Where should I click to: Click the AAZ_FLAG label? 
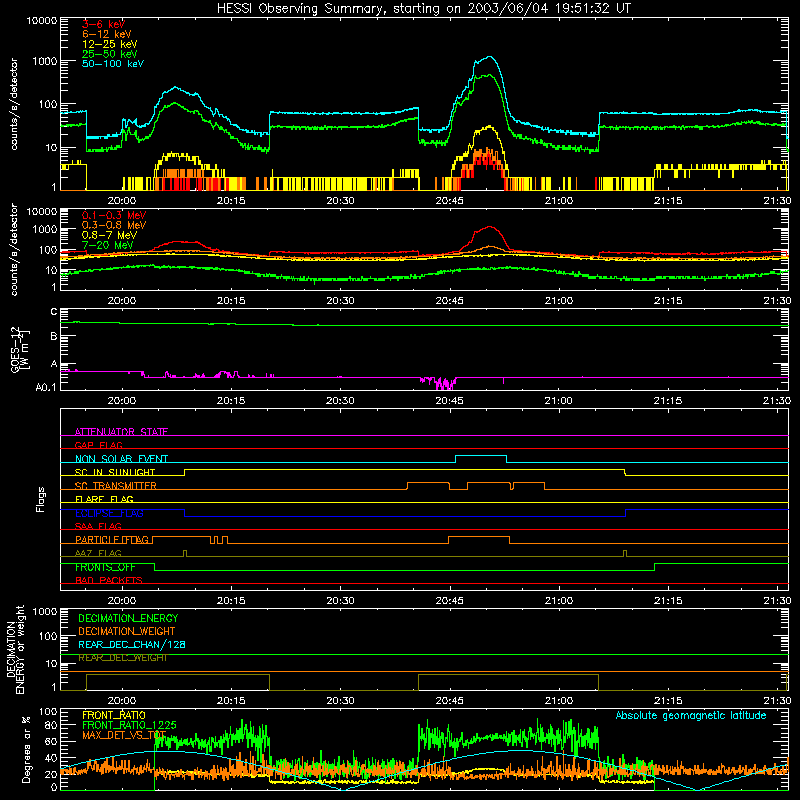click(x=98, y=553)
